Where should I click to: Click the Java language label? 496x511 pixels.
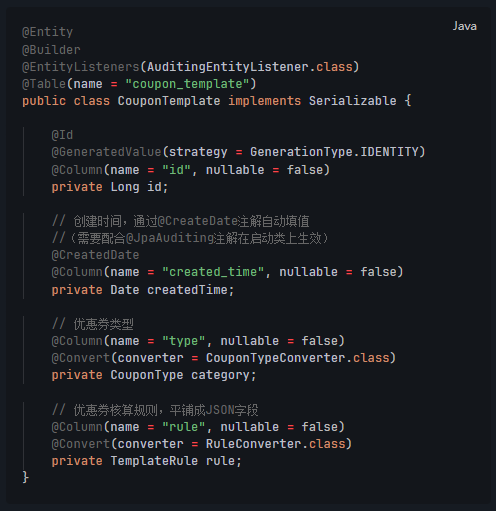click(464, 26)
